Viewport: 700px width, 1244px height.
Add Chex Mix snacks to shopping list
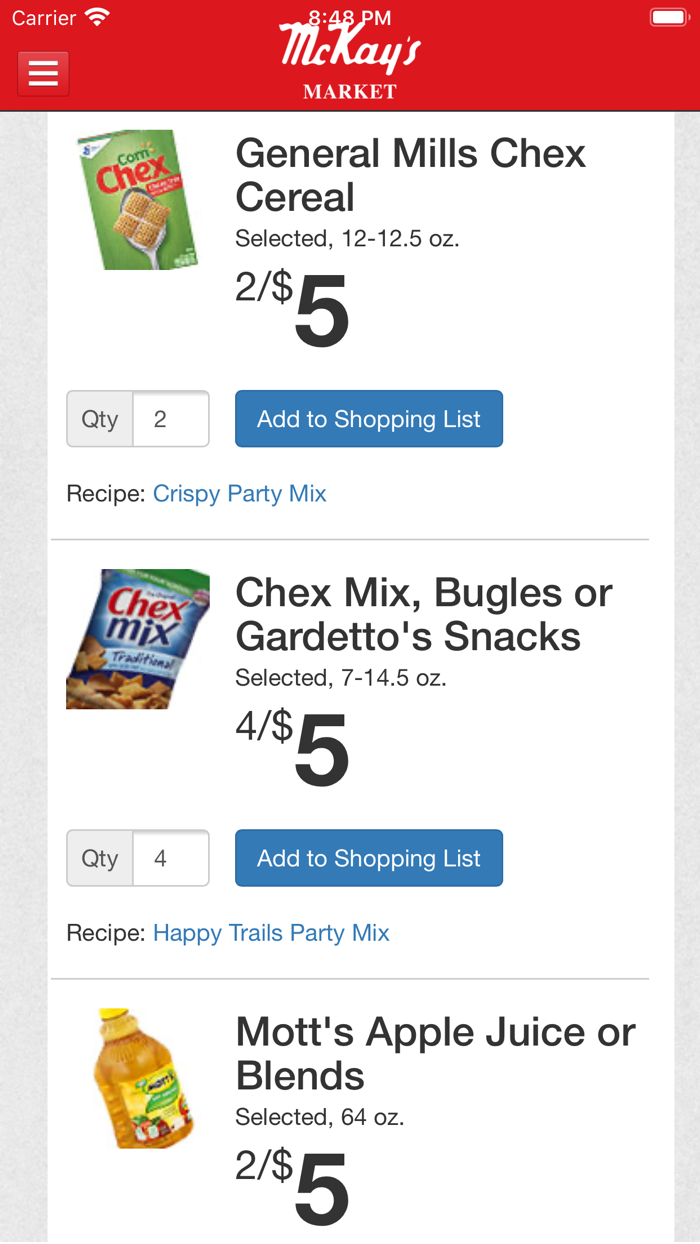[x=368, y=857]
